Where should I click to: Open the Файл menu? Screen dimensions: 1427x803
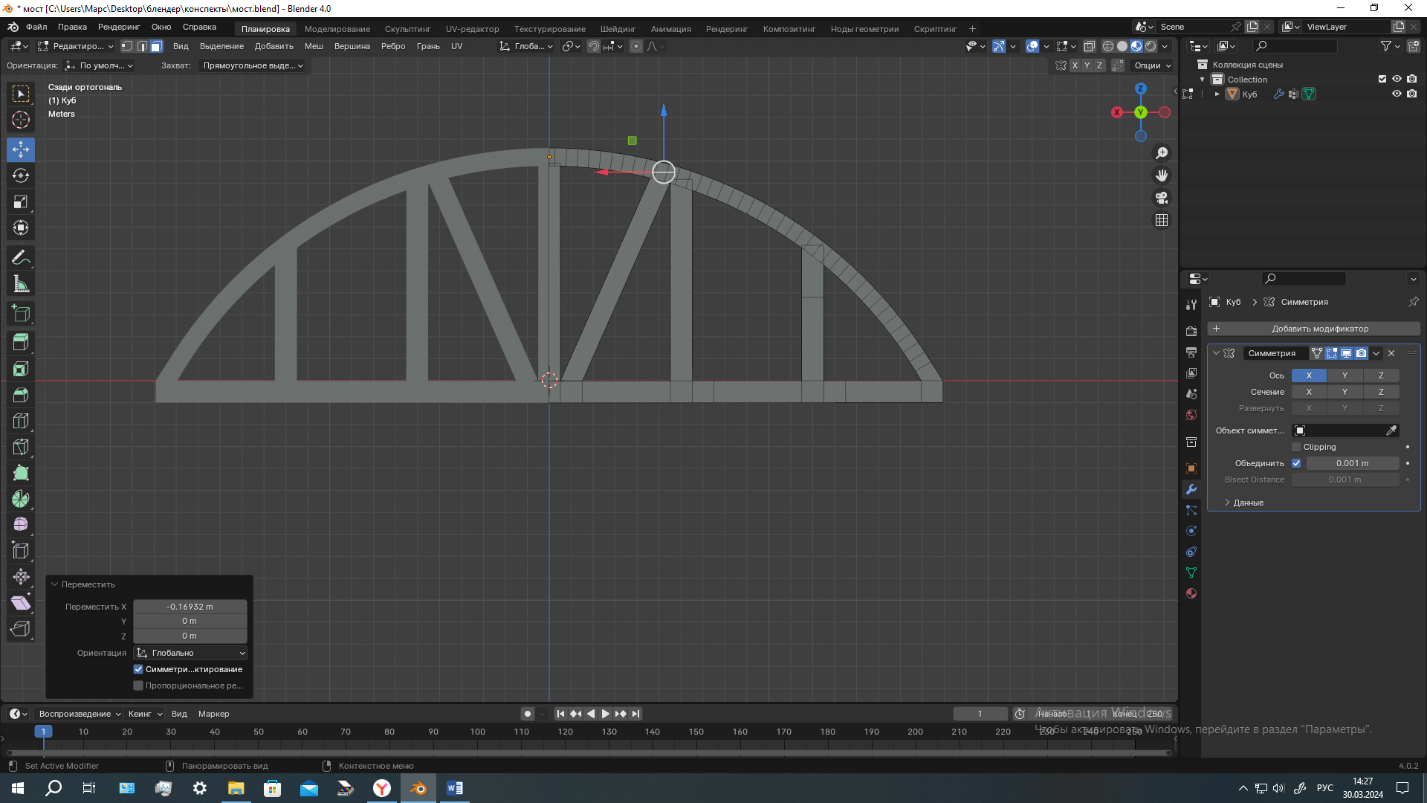click(36, 27)
